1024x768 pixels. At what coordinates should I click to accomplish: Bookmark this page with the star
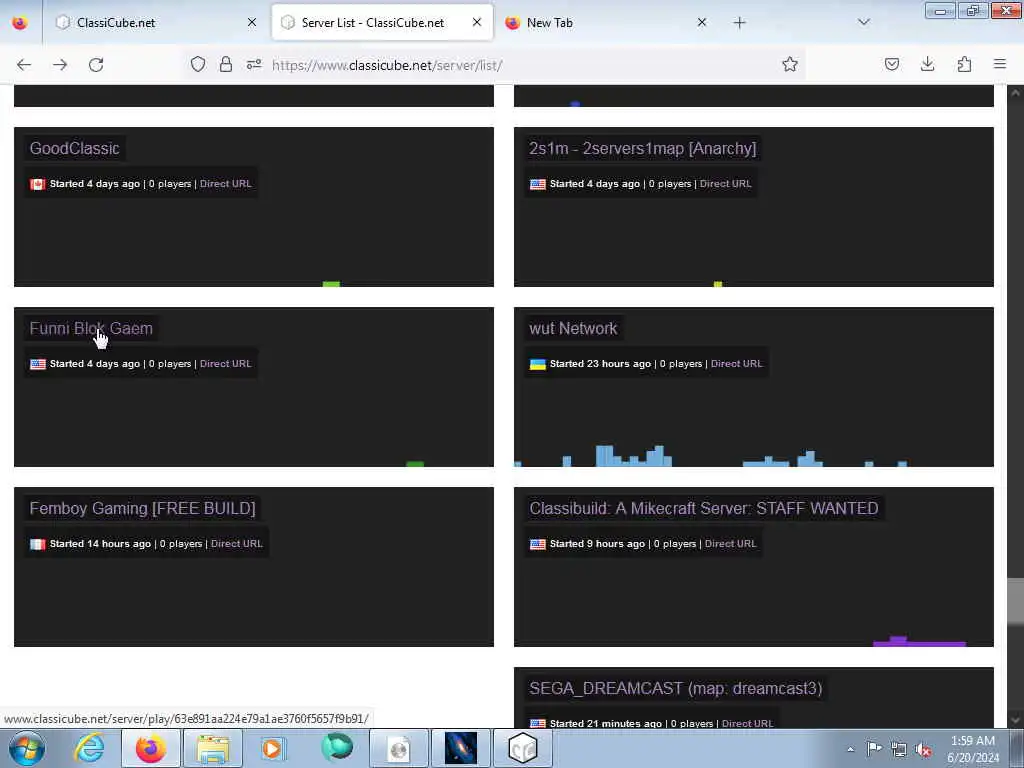coord(790,64)
